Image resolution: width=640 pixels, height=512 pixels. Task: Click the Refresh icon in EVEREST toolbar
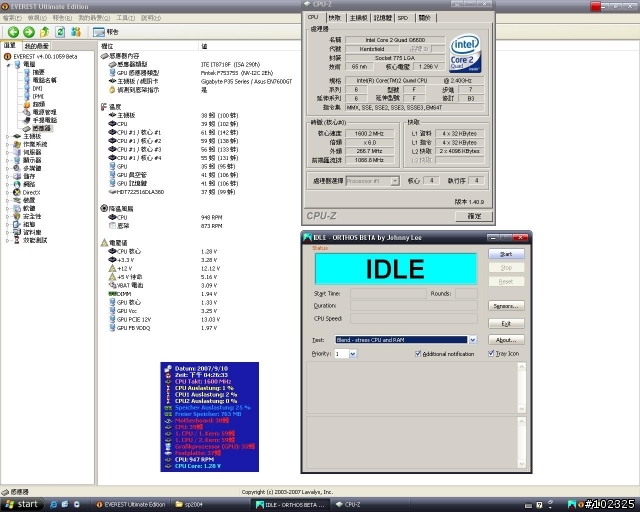click(x=60, y=32)
